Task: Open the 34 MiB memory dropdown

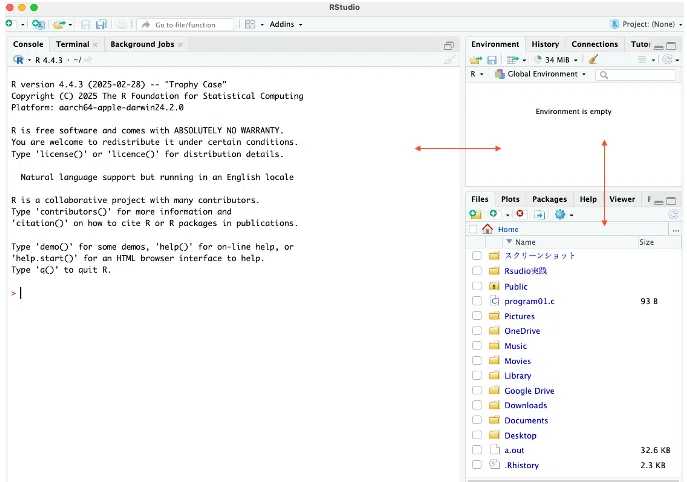Action: (x=561, y=60)
